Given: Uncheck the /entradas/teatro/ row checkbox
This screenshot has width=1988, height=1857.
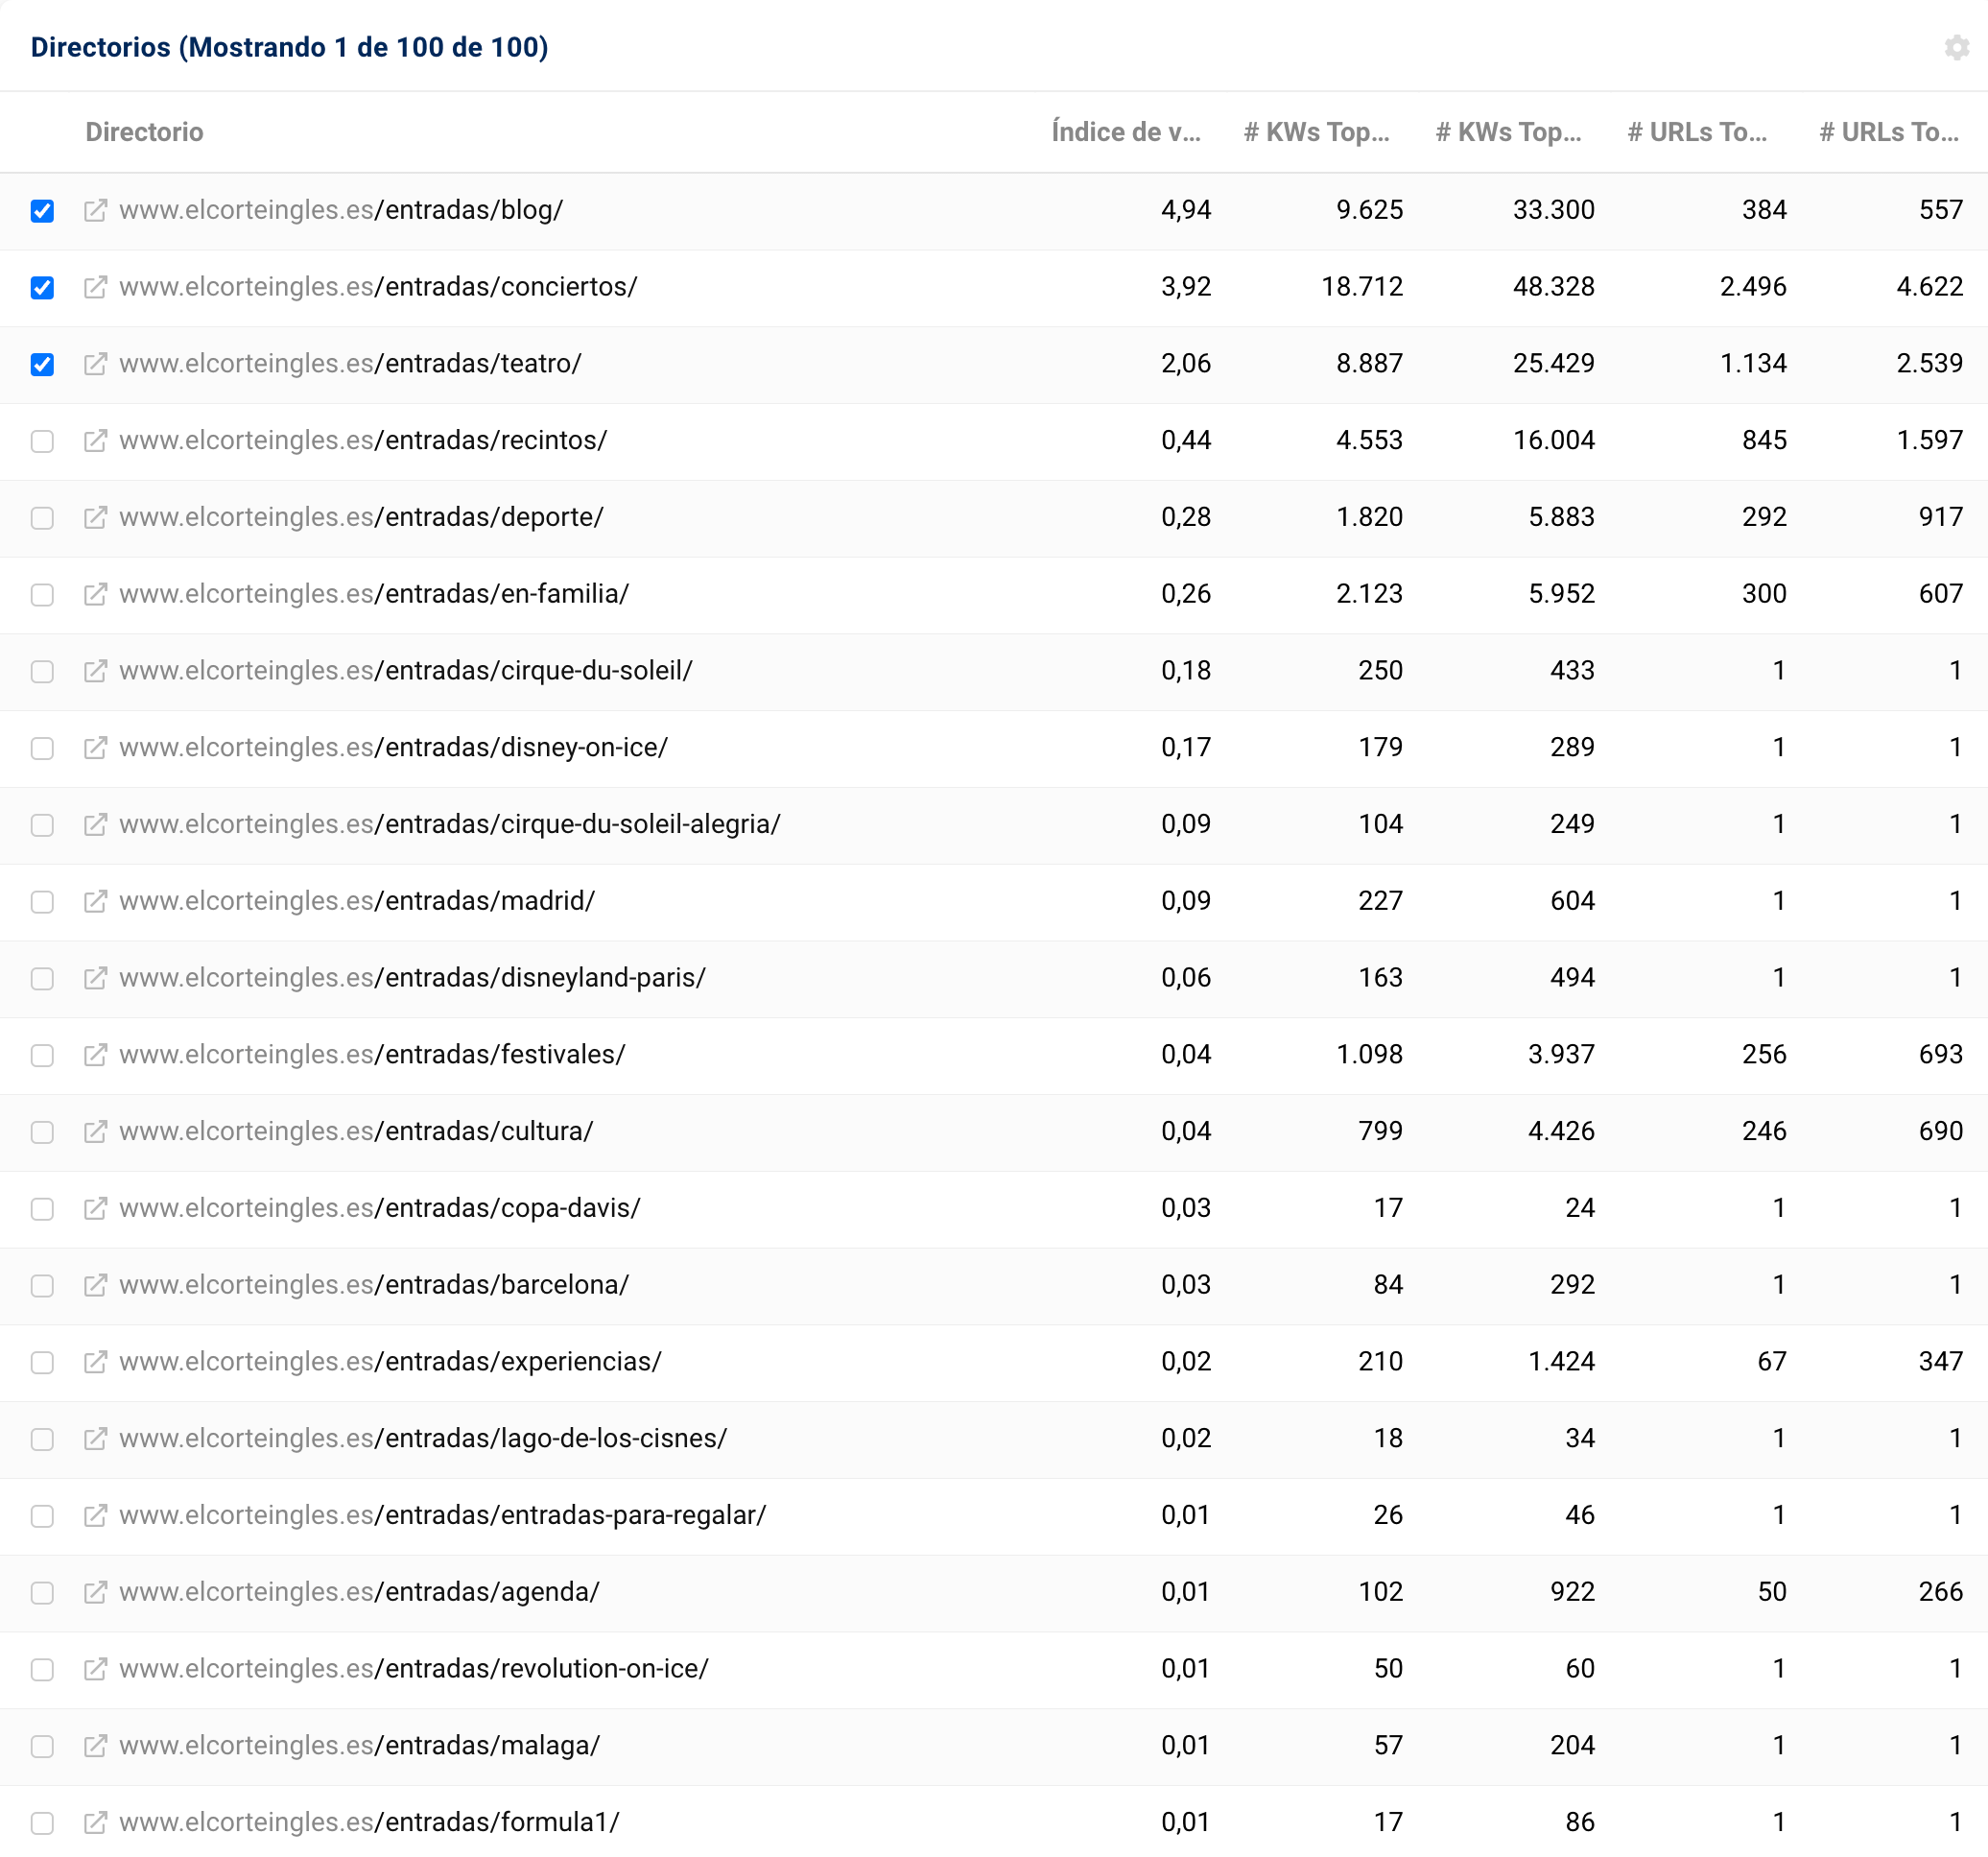Looking at the screenshot, I should coord(42,364).
